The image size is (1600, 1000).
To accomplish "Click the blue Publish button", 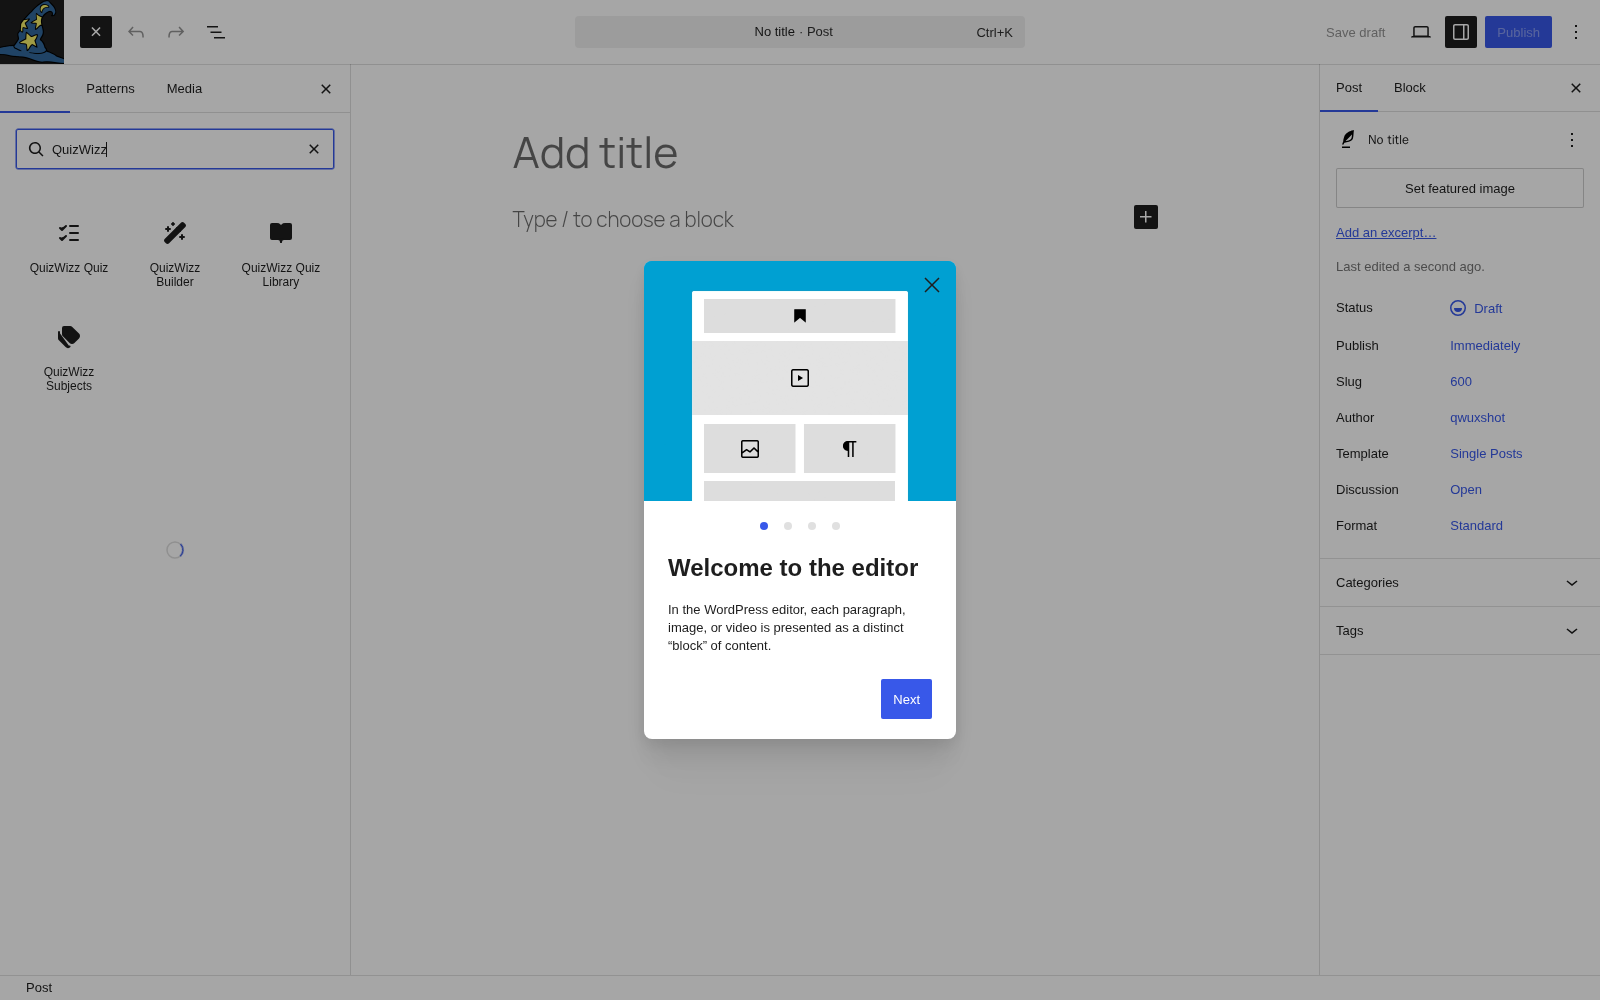I will click(1518, 32).
